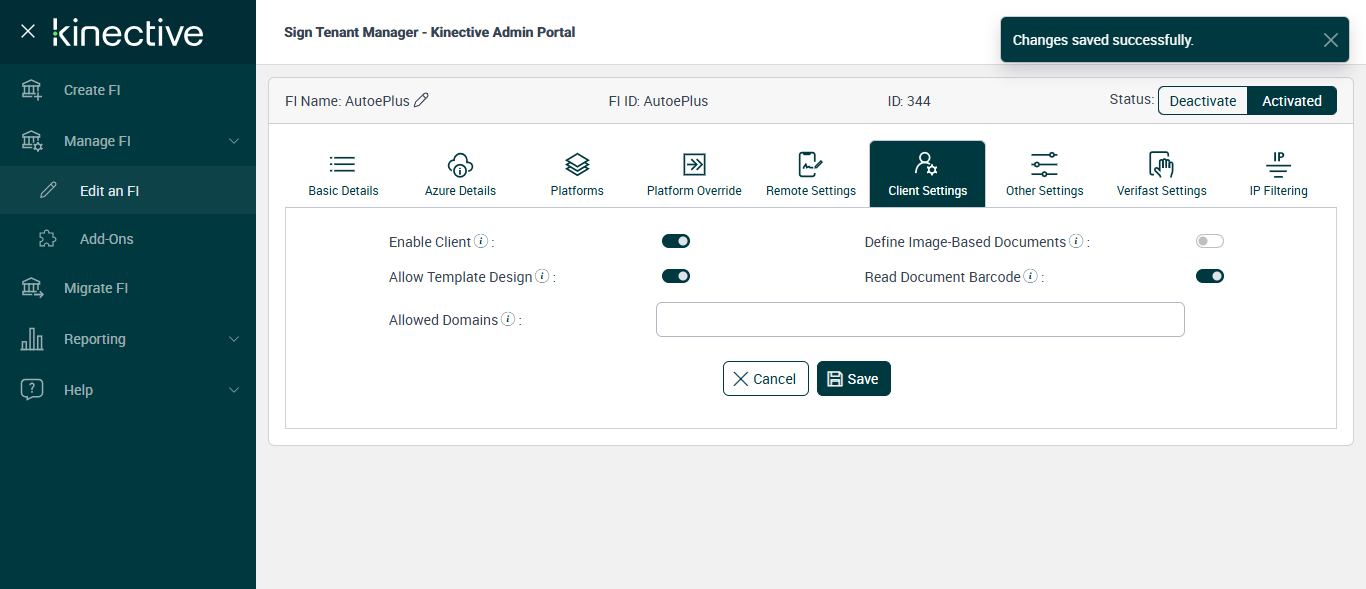This screenshot has width=1366, height=589.
Task: Open Add-Ons in the sidebar
Action: [128, 239]
